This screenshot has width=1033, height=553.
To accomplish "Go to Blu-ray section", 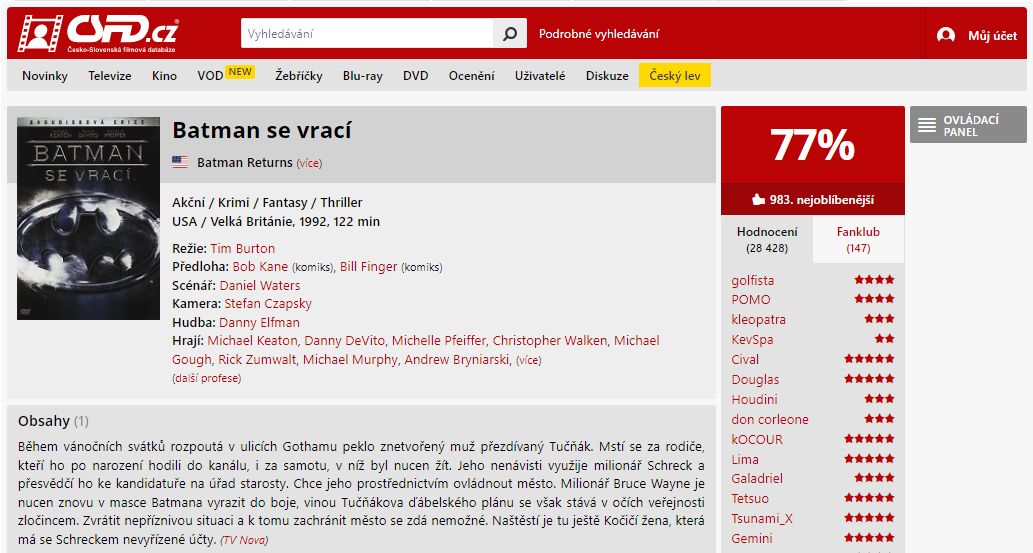I will click(x=362, y=76).
